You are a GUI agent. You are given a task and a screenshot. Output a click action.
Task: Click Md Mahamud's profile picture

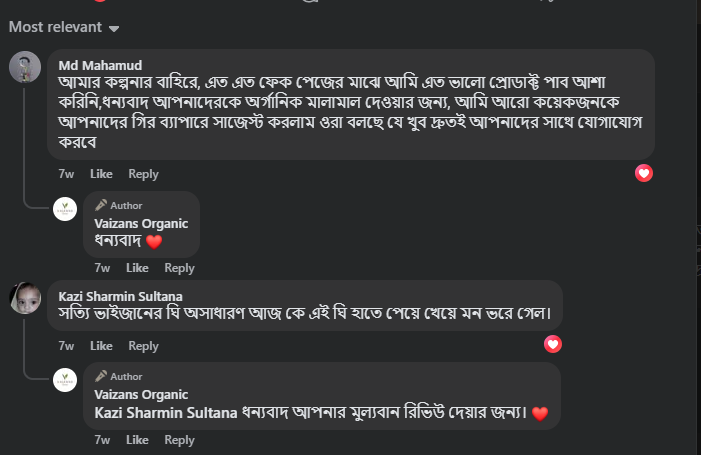(24, 67)
